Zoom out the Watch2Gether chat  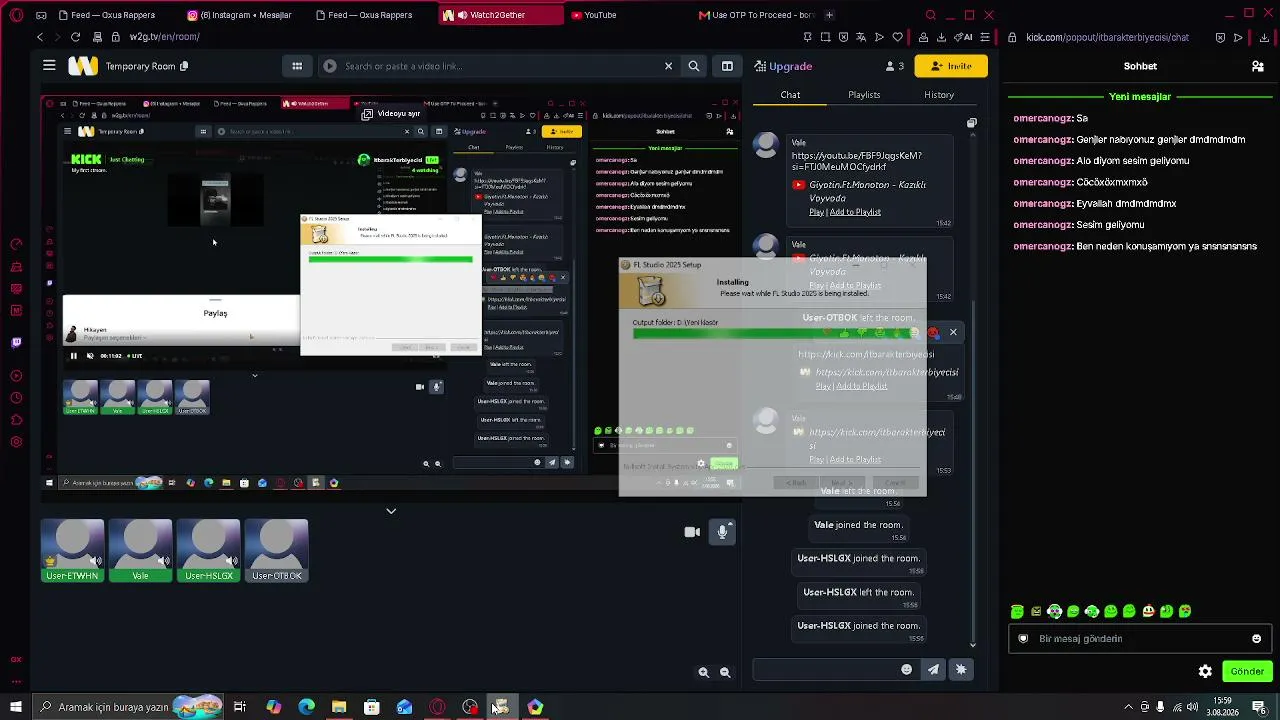coord(725,673)
